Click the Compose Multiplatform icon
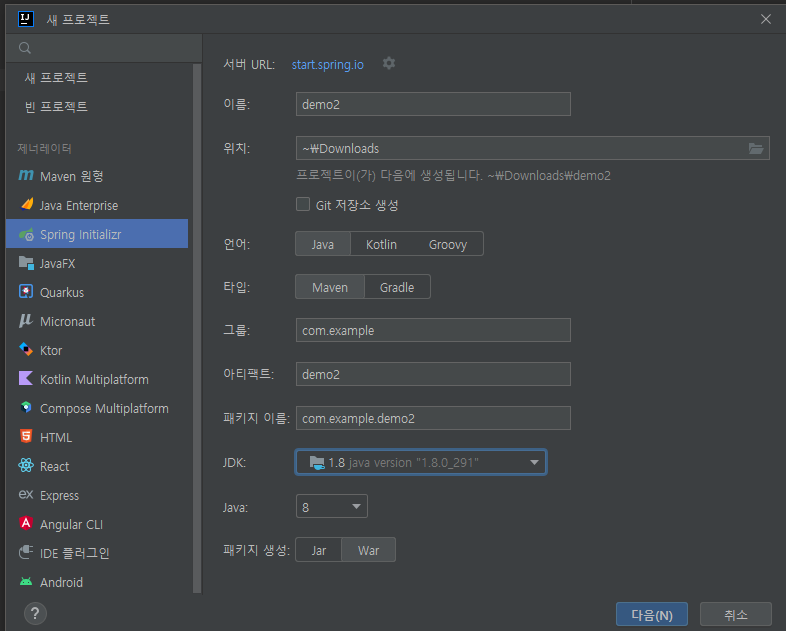This screenshot has width=786, height=631. point(26,407)
